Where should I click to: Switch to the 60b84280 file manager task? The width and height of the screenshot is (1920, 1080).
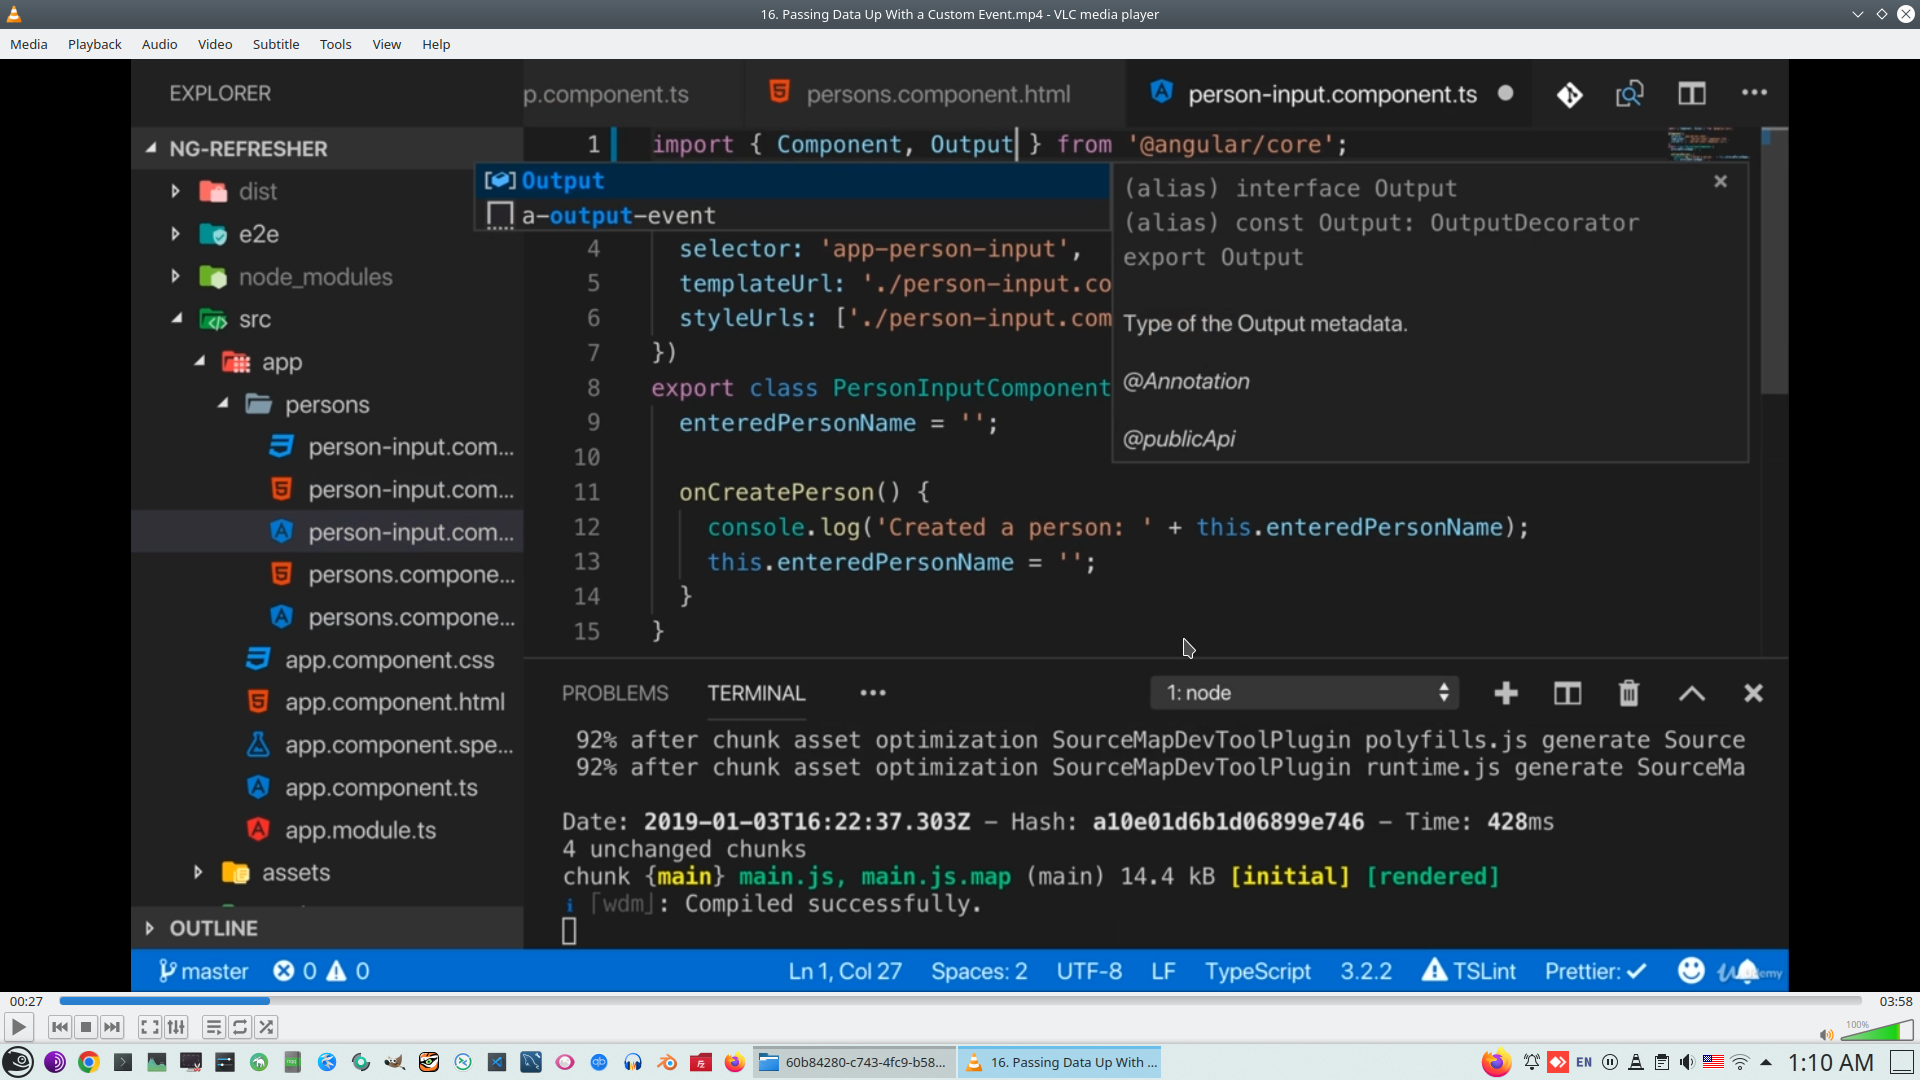tap(853, 1062)
